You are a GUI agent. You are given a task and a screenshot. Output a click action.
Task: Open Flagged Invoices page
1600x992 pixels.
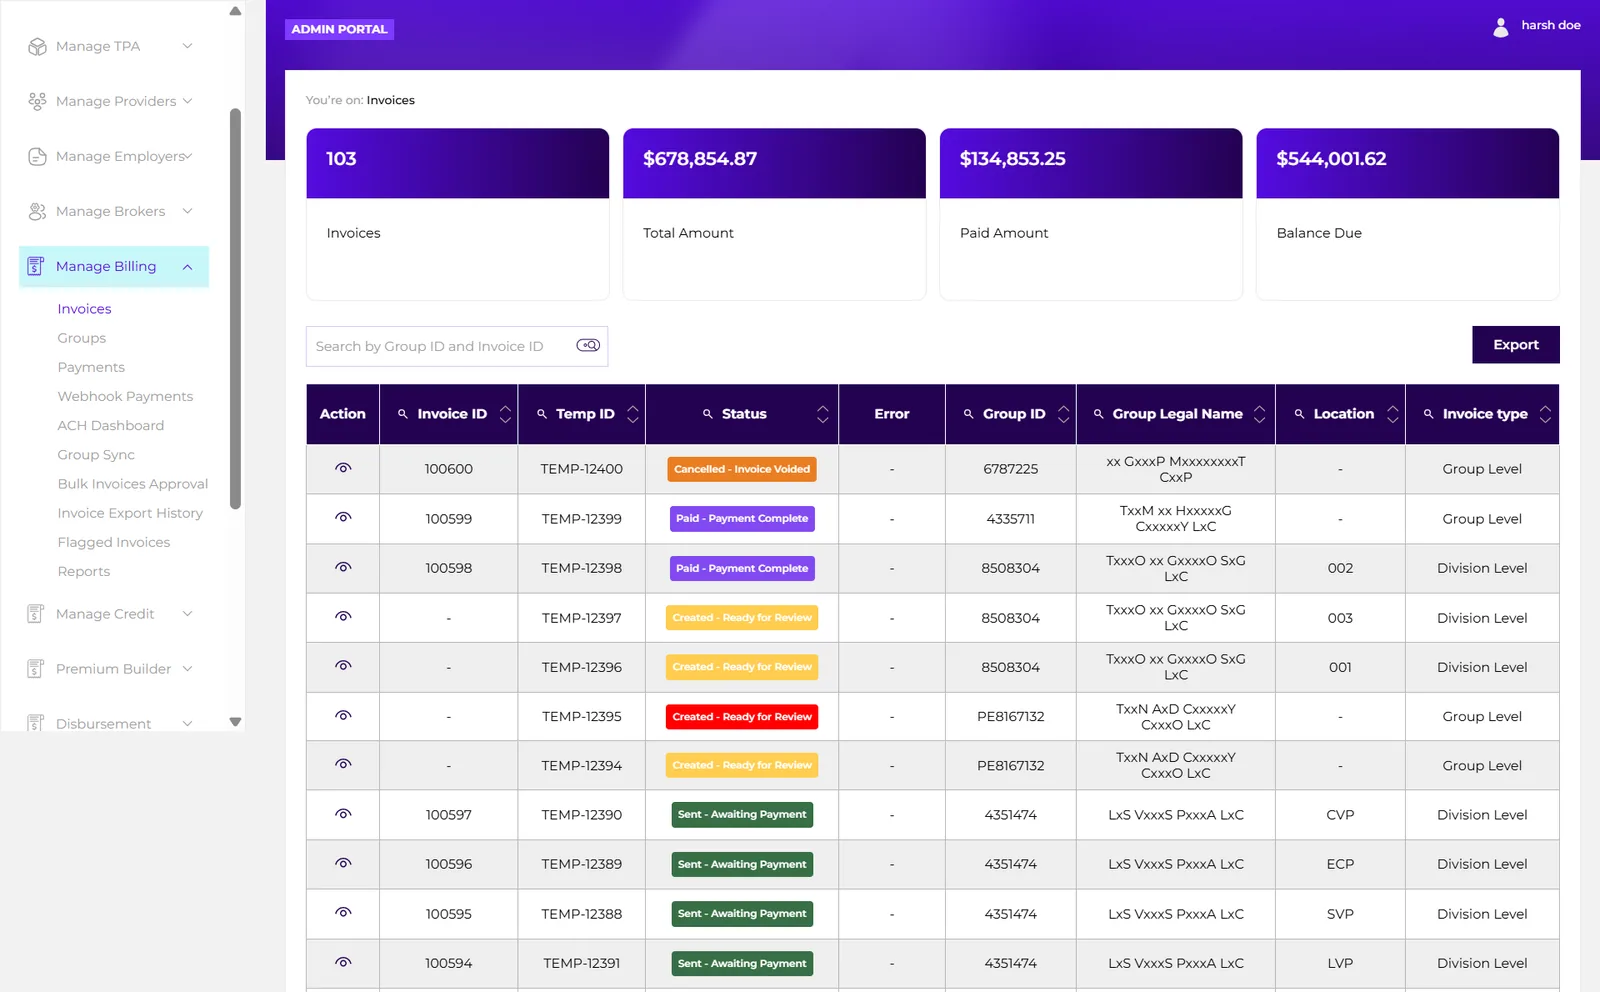pos(114,542)
